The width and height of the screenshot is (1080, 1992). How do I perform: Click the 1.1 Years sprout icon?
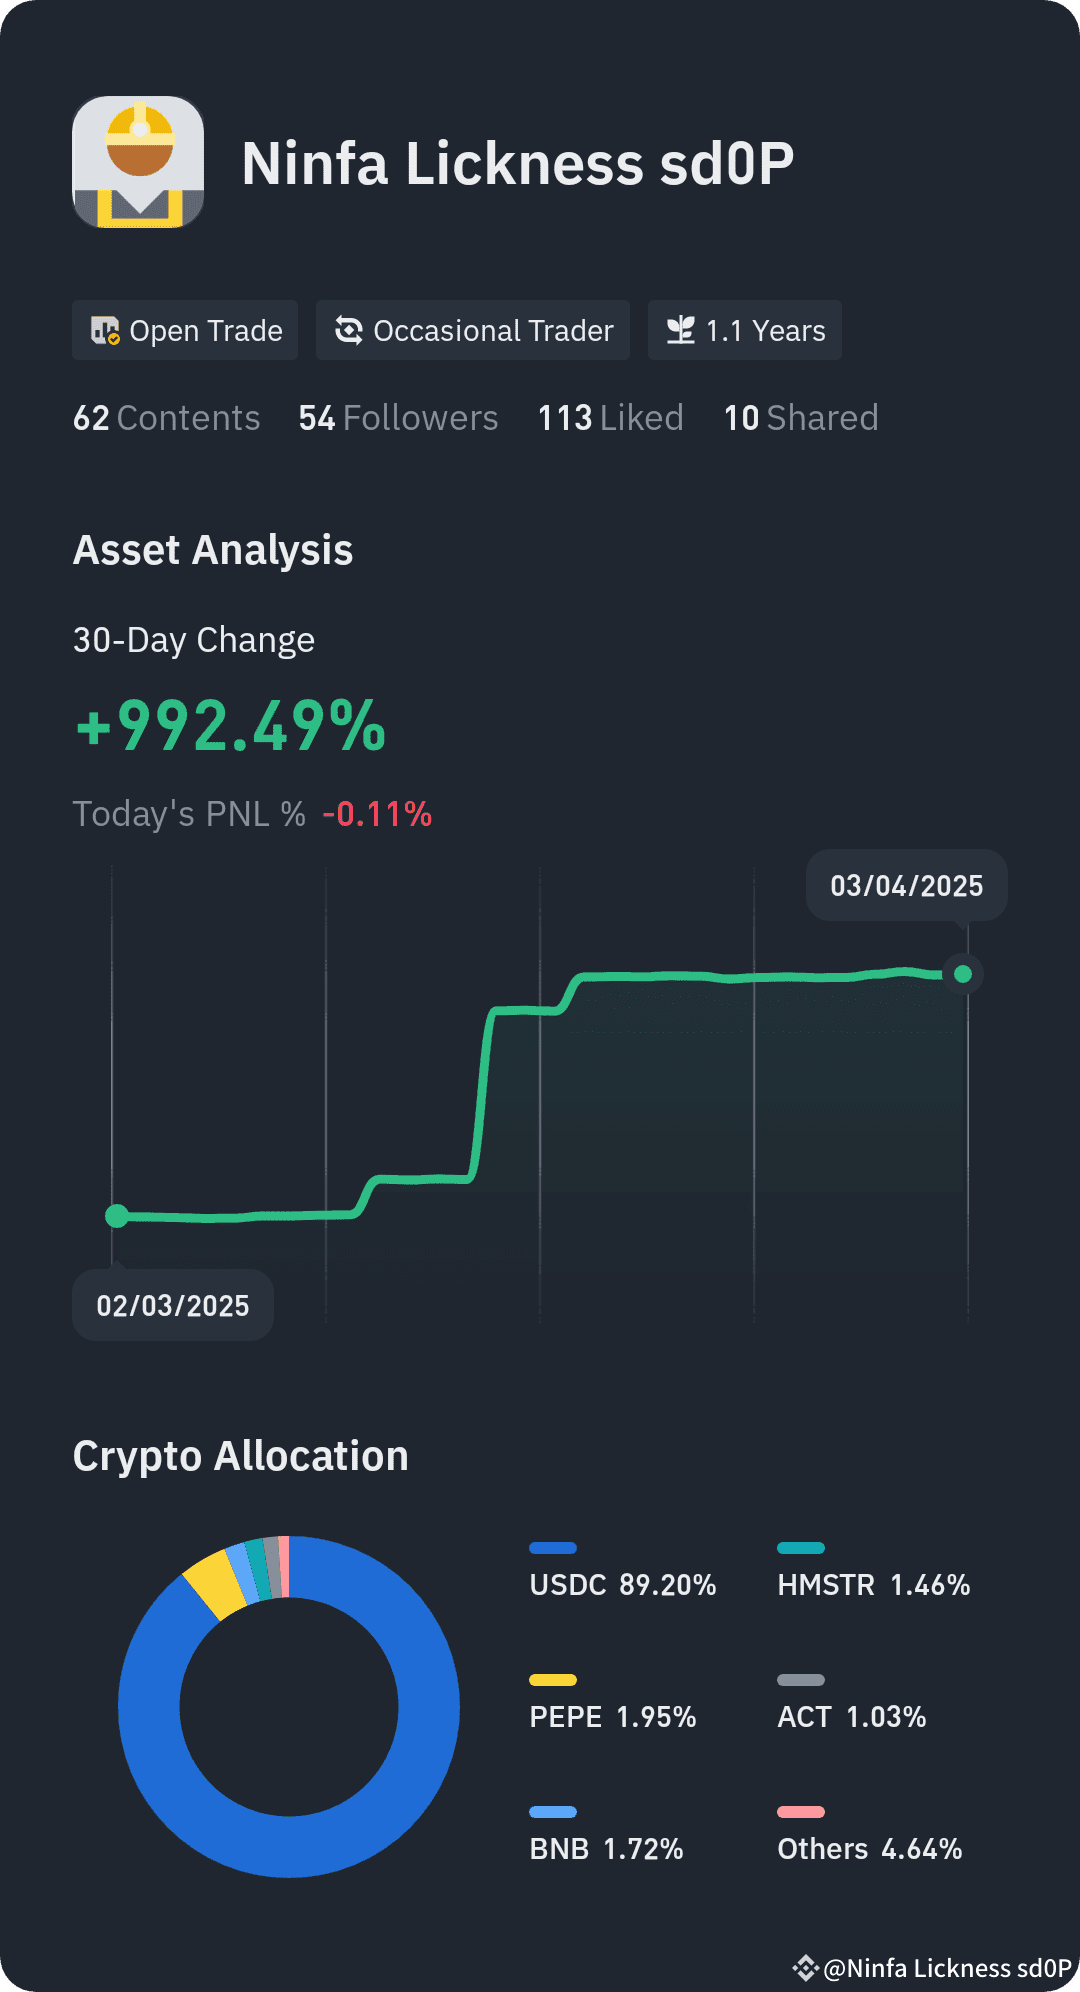pos(680,330)
